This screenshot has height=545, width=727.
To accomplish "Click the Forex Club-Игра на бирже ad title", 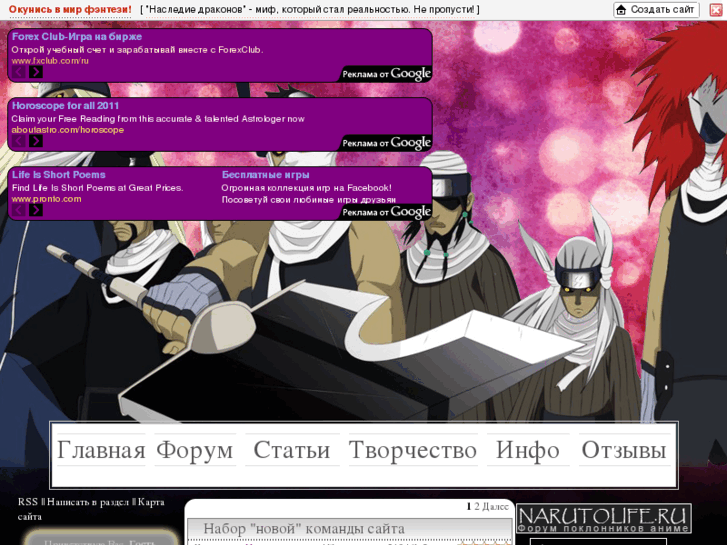I will pos(77,37).
